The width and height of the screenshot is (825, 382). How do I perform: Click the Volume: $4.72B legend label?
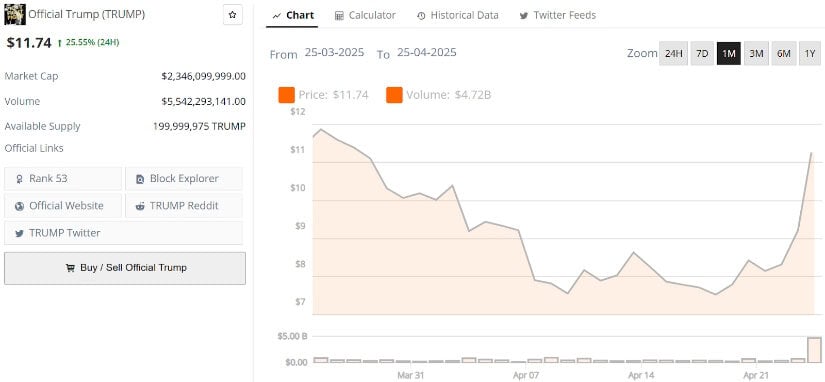pyautogui.click(x=449, y=95)
